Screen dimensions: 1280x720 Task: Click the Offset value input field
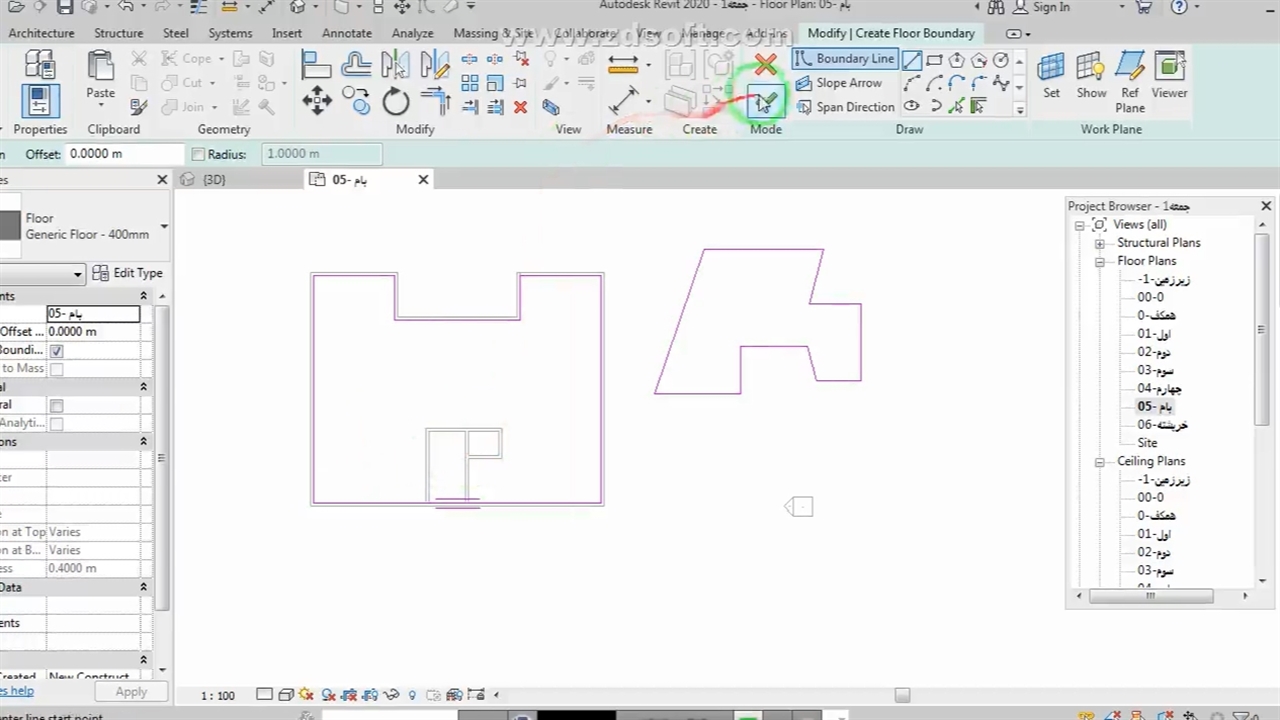click(124, 154)
